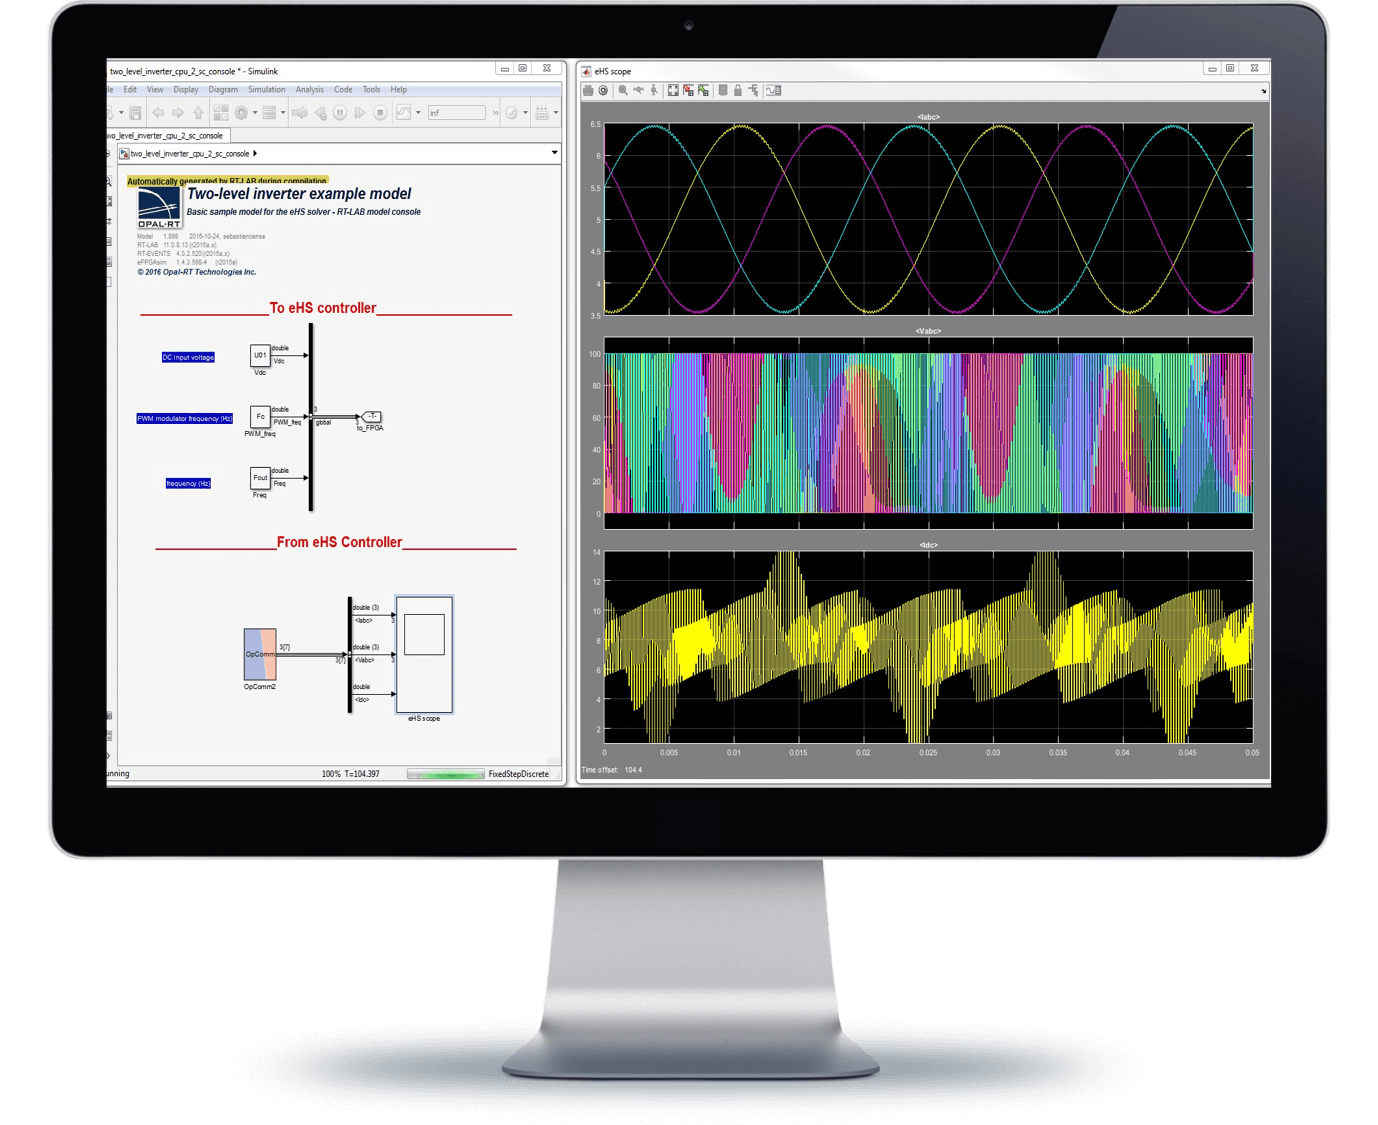Click the simulation stop time field
Screen dimensions: 1378x1125
[457, 113]
